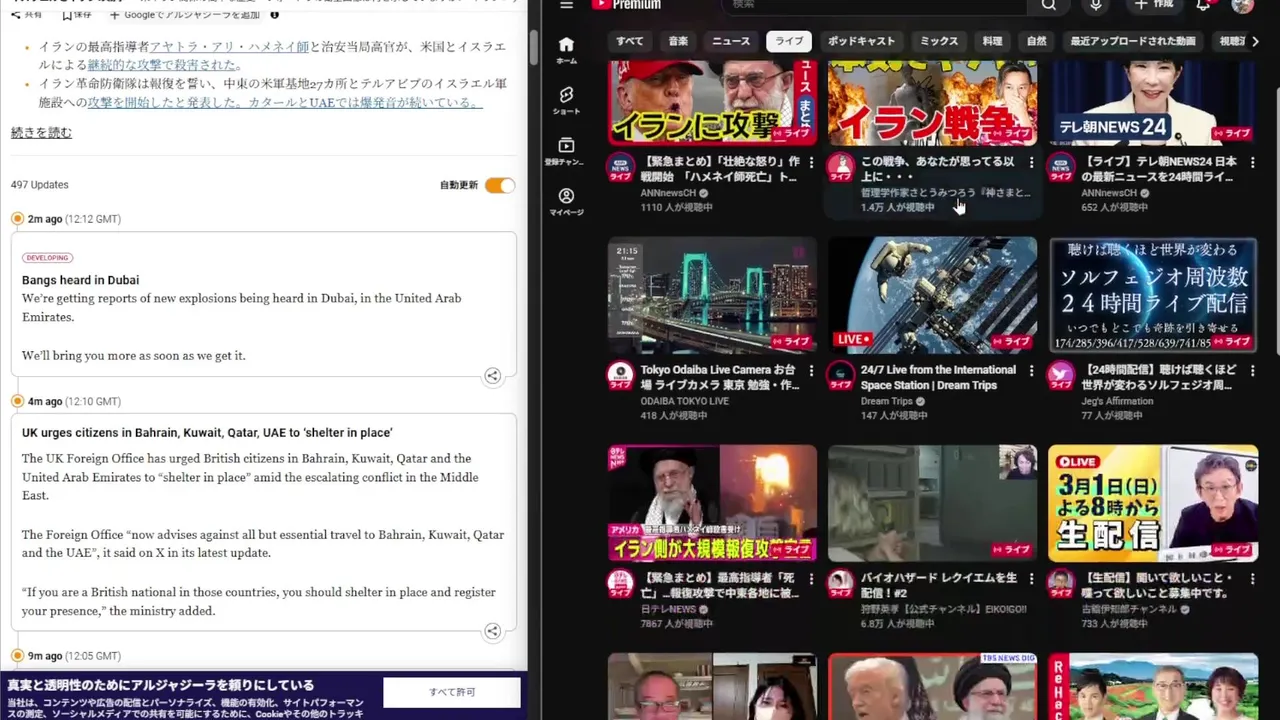Open ODAIBA TOKYO LIVE channel avatar
The width and height of the screenshot is (1280, 720).
[620, 376]
